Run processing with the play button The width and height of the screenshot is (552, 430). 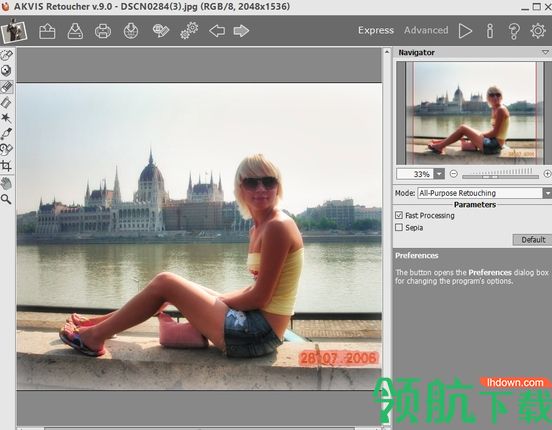tap(465, 31)
